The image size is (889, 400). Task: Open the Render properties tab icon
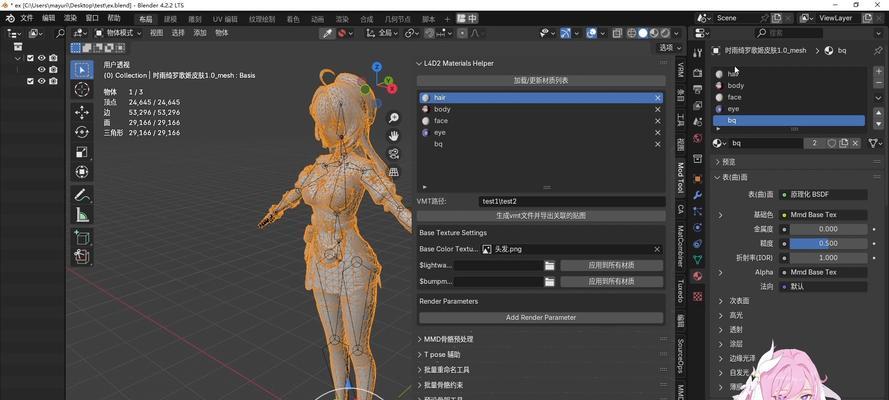pos(698,74)
